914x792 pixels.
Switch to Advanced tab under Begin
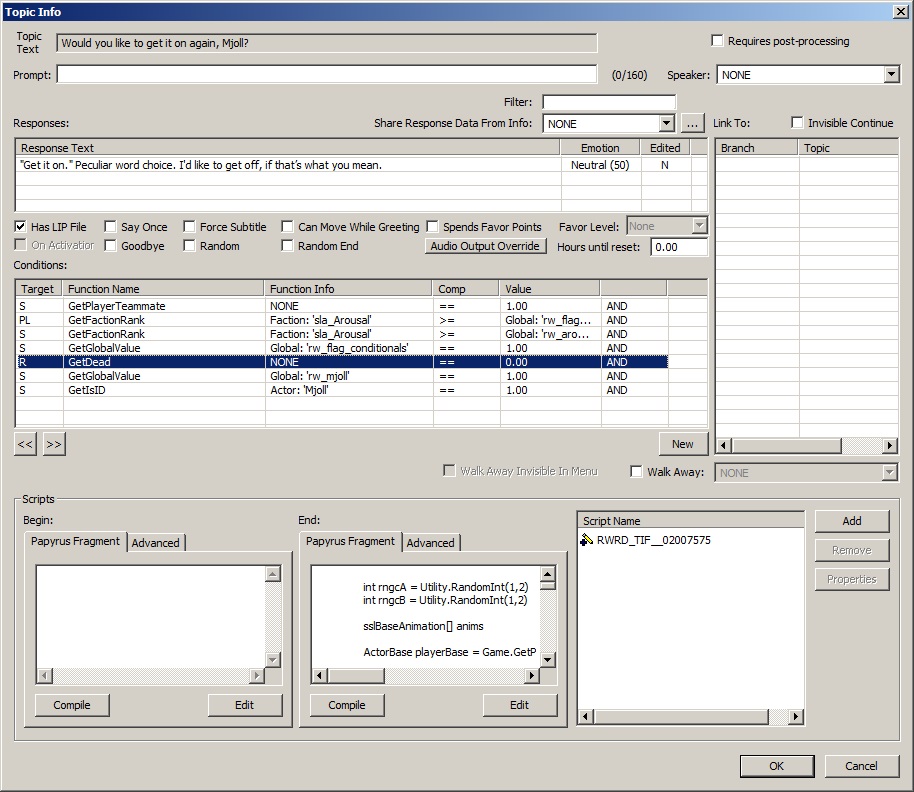pyautogui.click(x=156, y=543)
